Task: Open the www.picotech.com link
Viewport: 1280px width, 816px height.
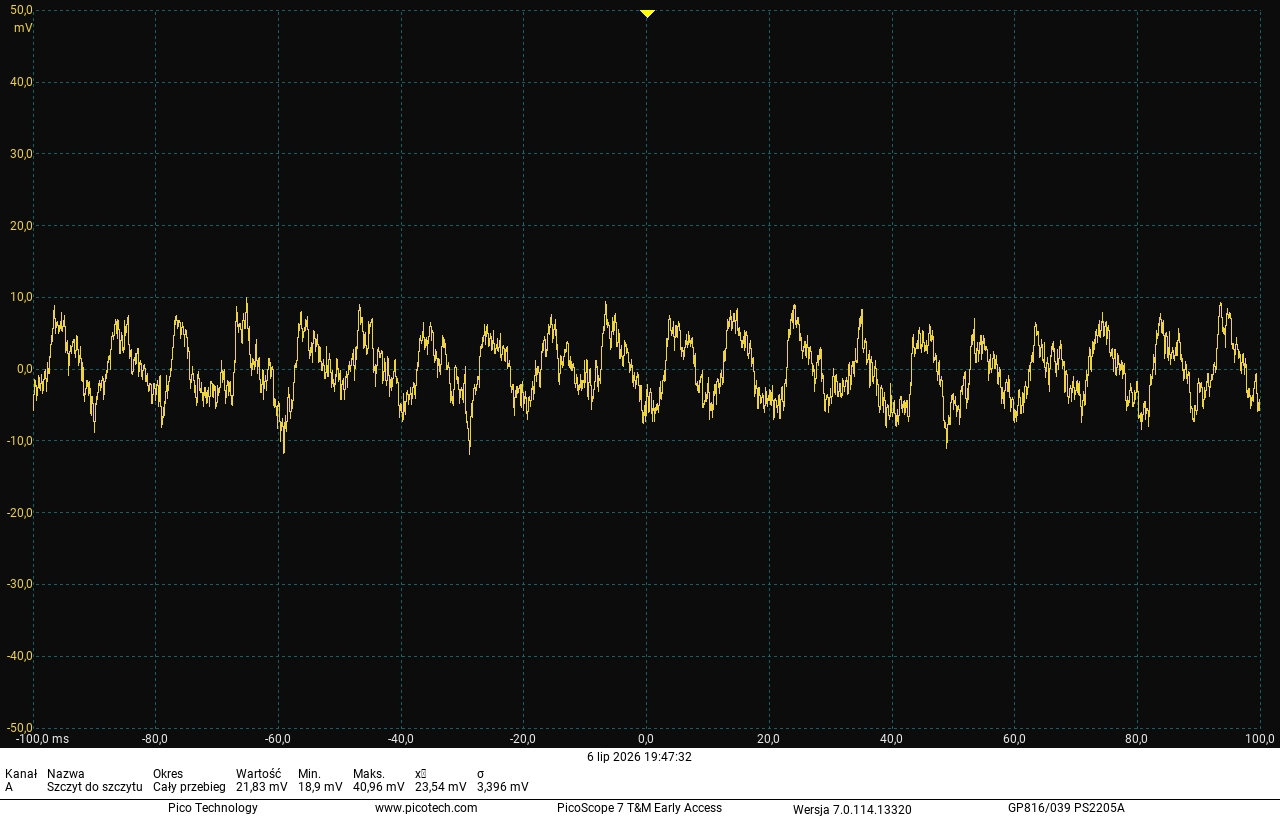Action: [426, 808]
